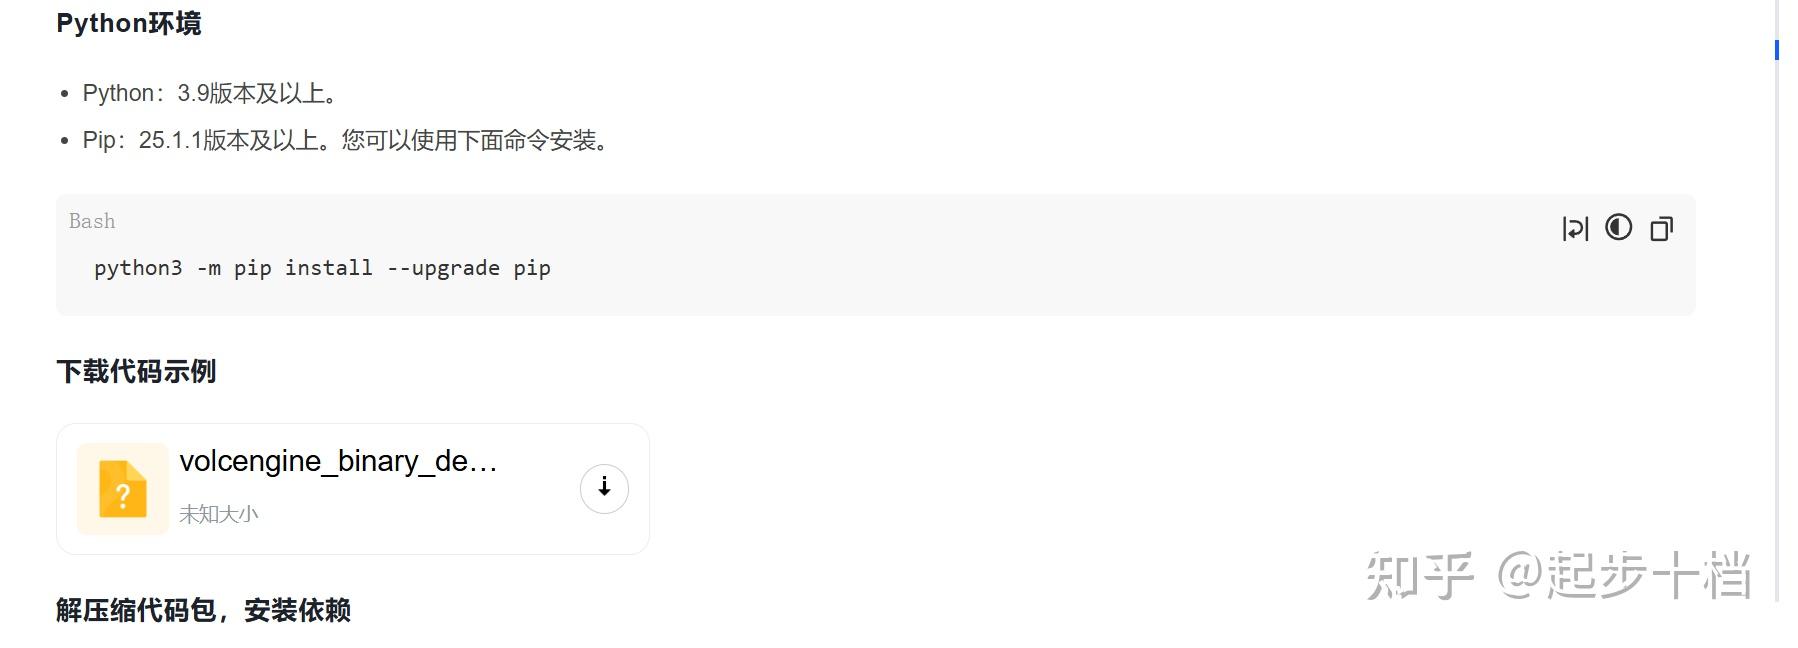
Task: Click the 知乎 @起步十档 watermark
Action: [x=1557, y=576]
